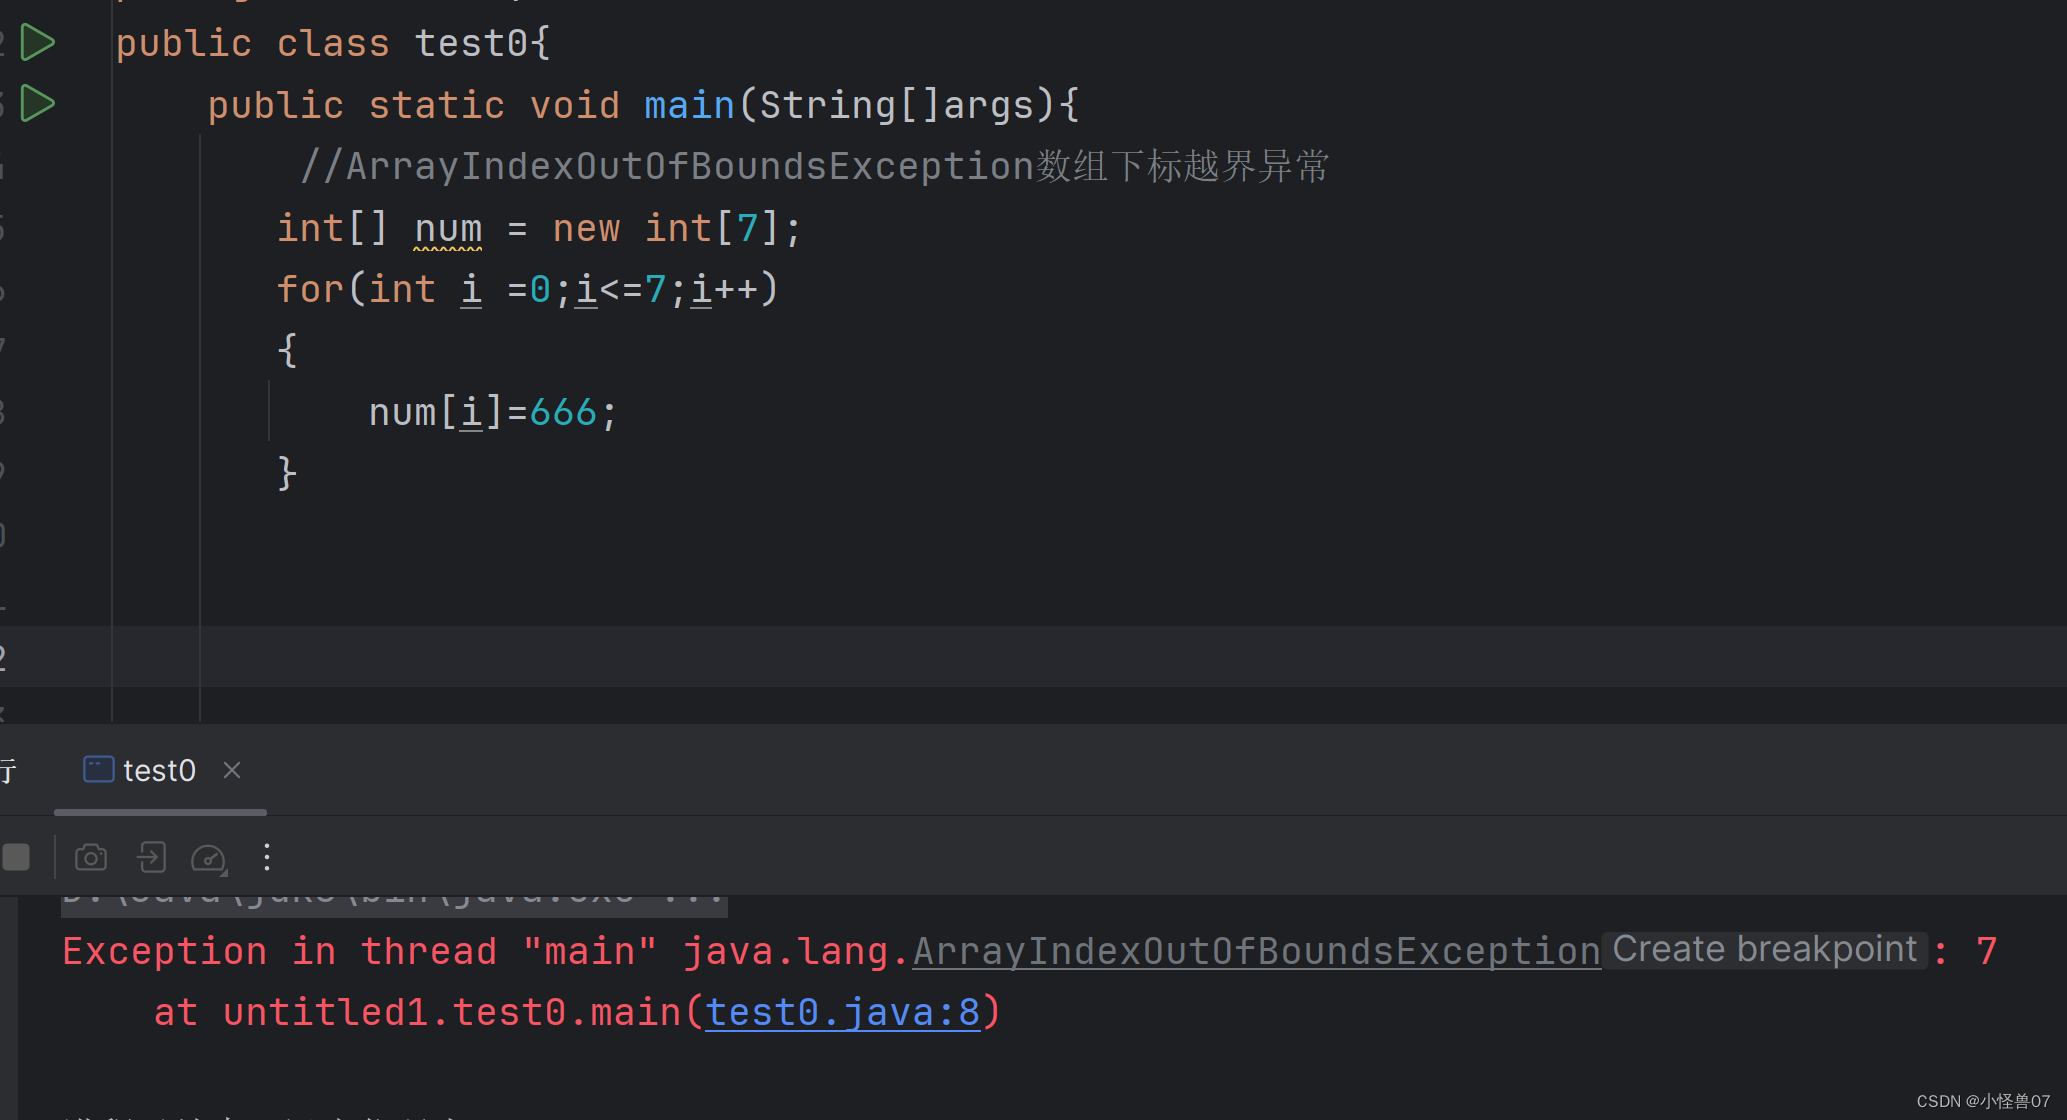Close the test0 console tab
The width and height of the screenshot is (2067, 1120).
click(x=231, y=769)
